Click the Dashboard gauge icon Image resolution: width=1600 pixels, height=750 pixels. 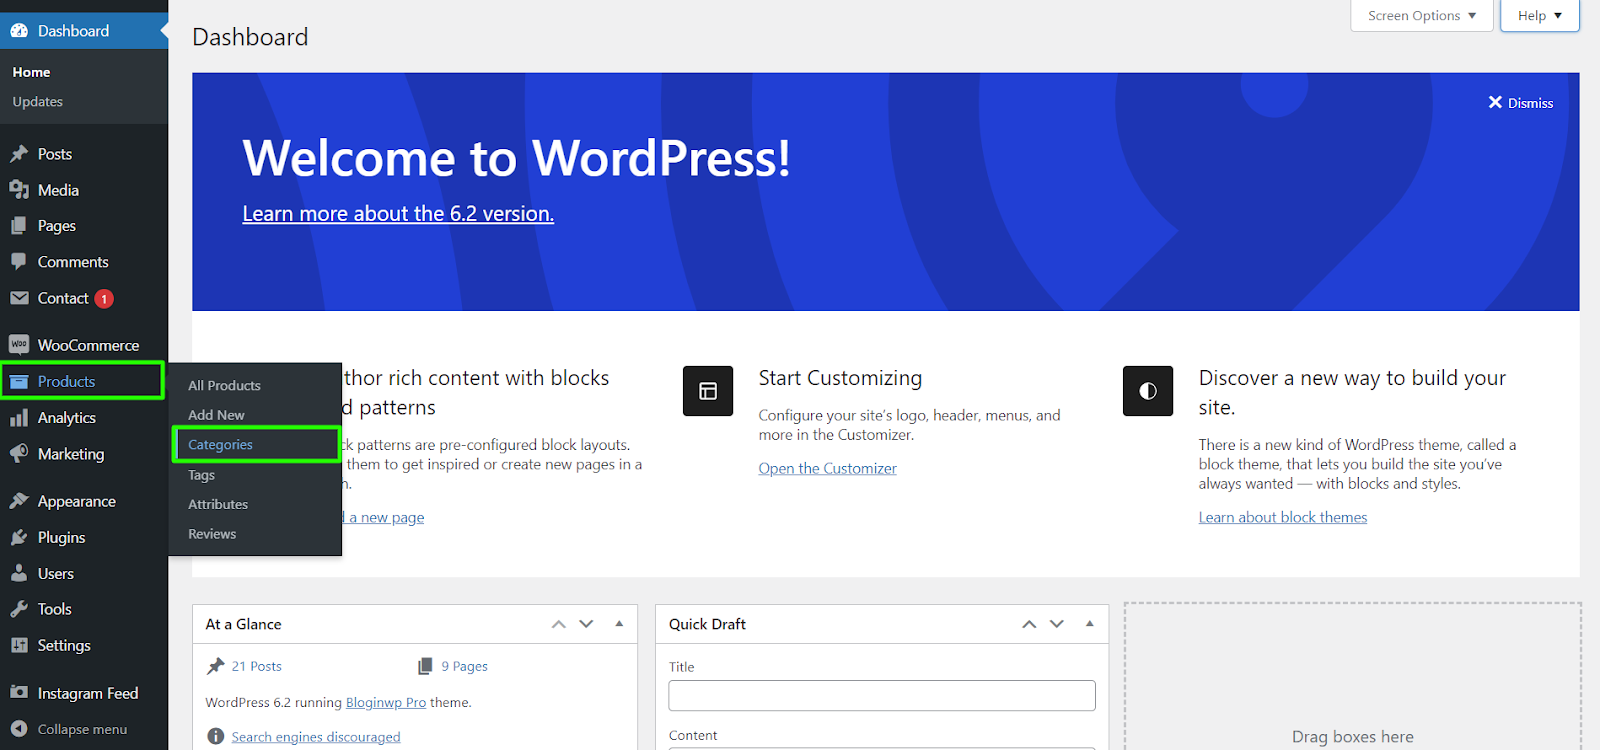(x=19, y=31)
